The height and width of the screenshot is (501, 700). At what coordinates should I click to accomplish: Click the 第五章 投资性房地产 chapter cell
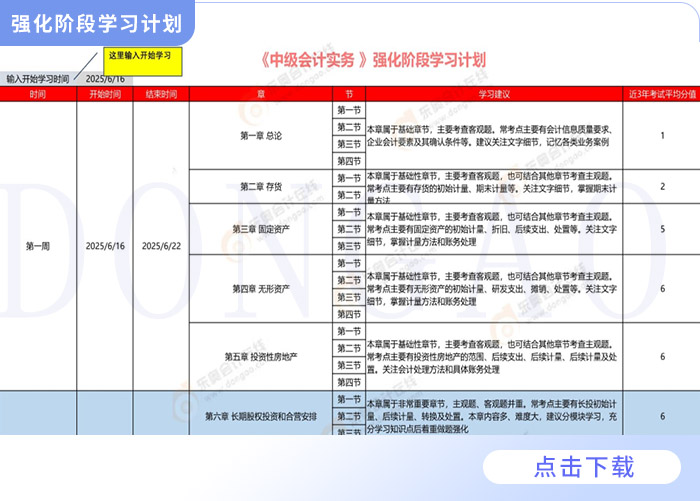(x=261, y=356)
